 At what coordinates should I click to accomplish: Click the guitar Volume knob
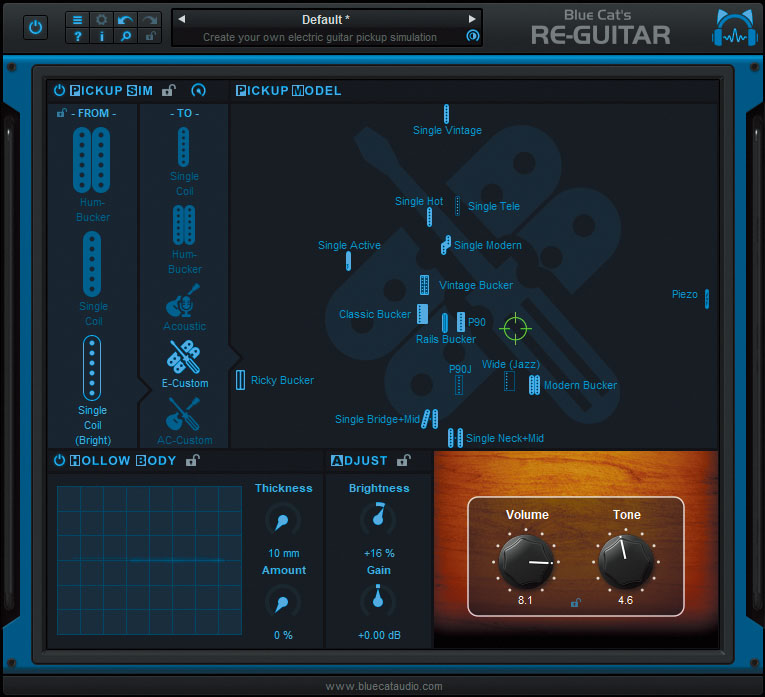tap(526, 561)
